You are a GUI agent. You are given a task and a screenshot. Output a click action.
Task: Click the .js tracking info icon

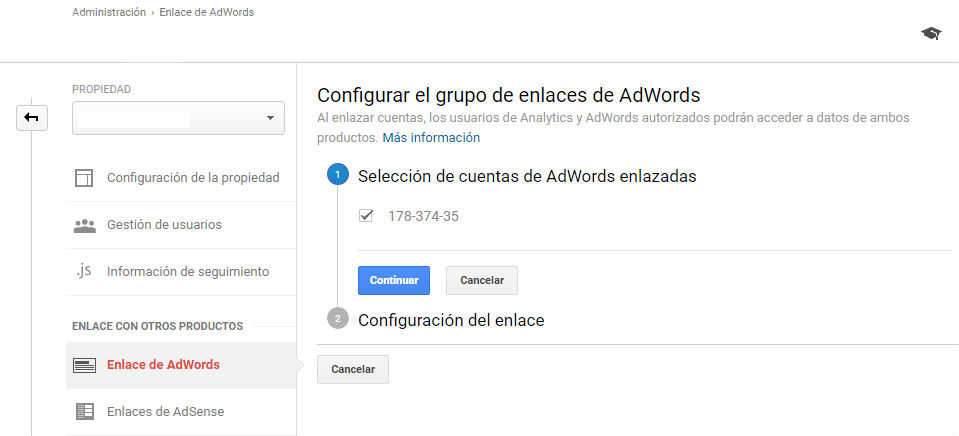(84, 271)
